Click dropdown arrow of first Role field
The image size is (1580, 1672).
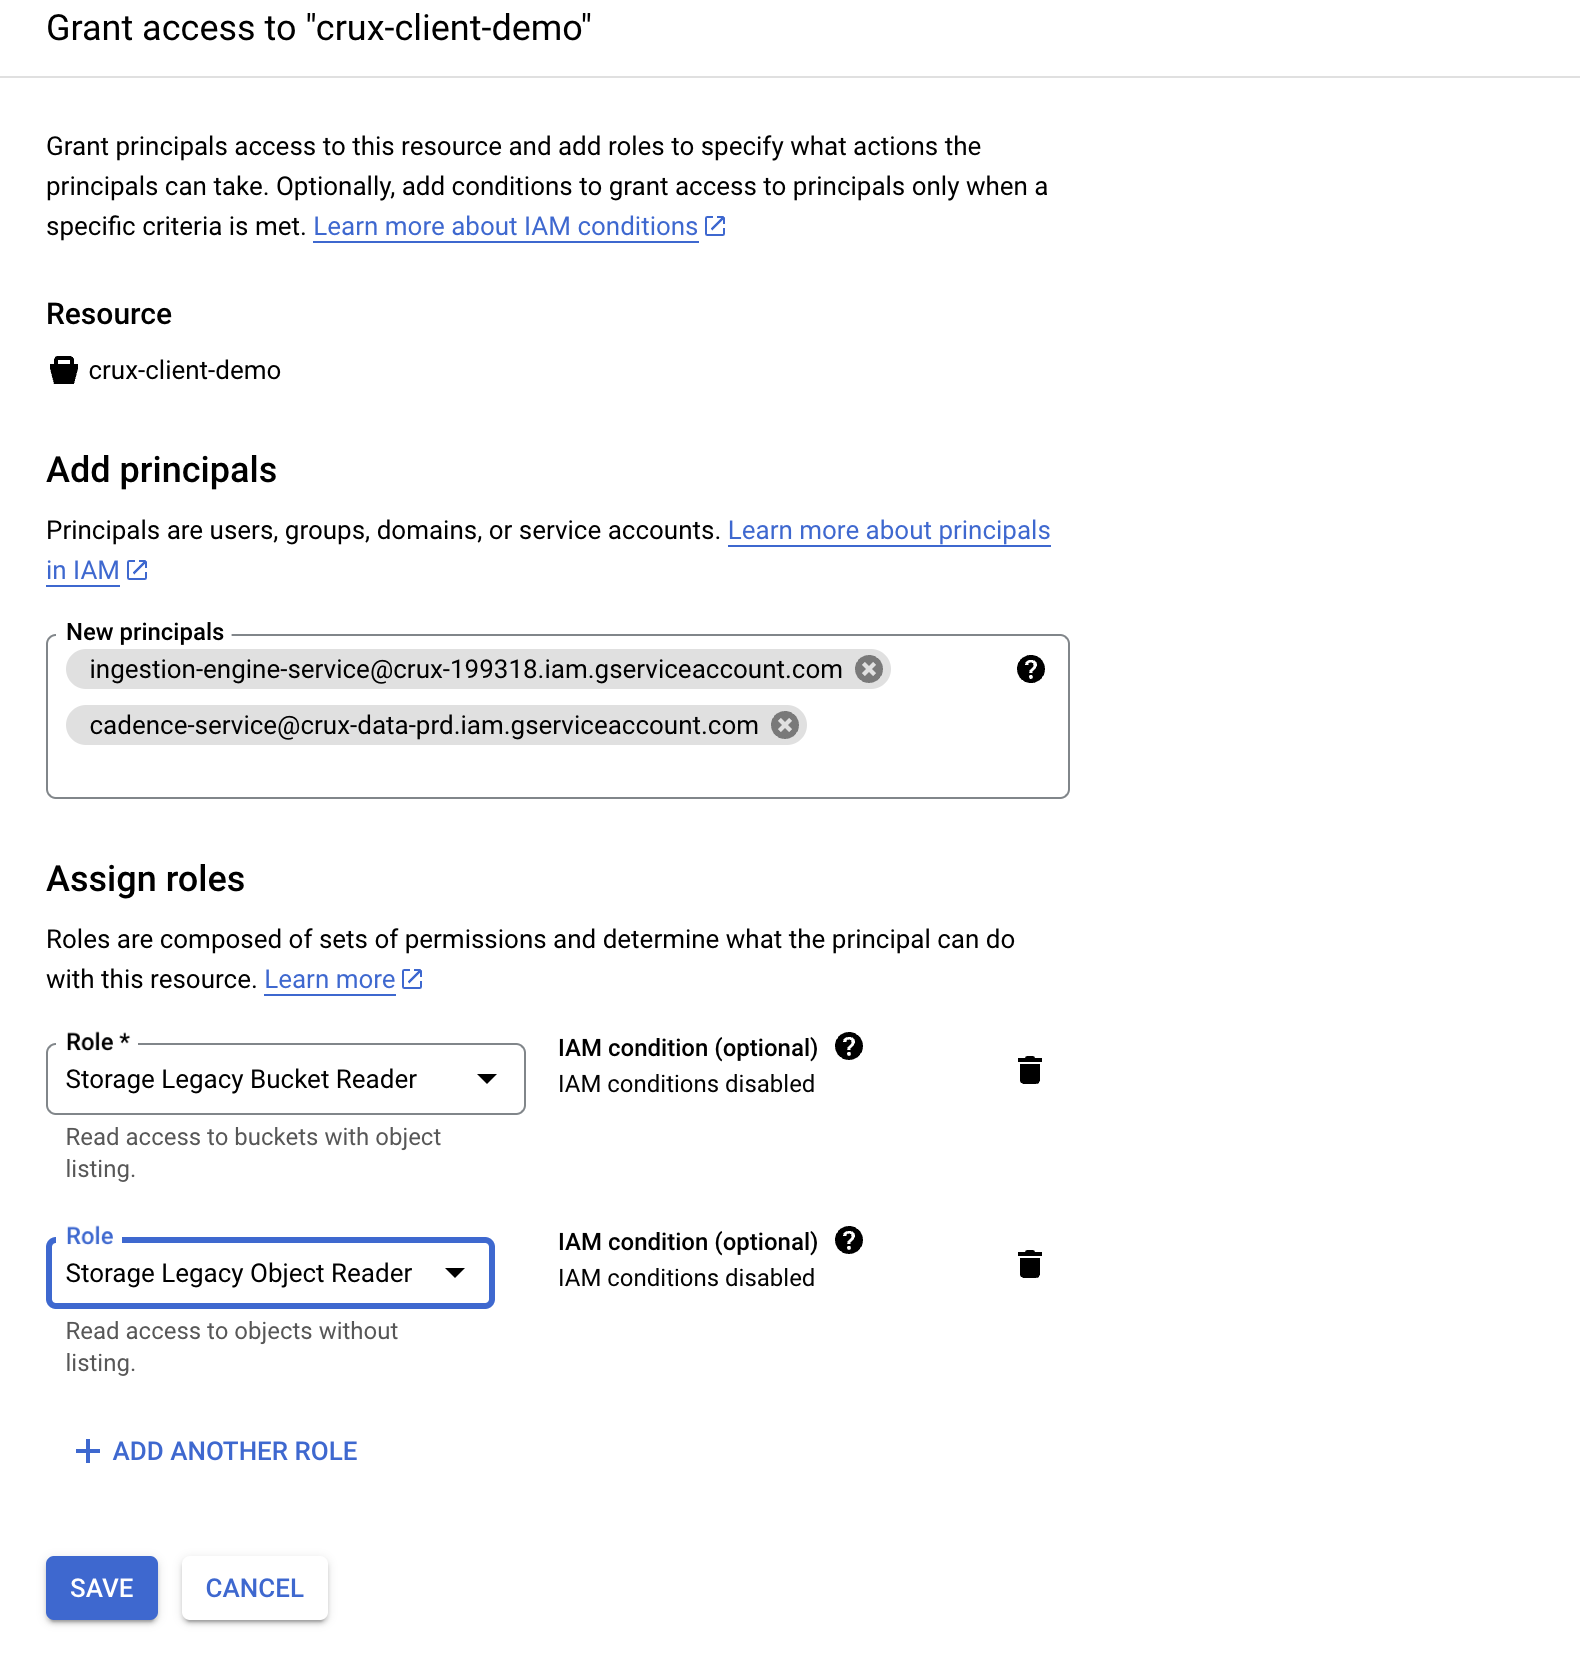pyautogui.click(x=487, y=1079)
